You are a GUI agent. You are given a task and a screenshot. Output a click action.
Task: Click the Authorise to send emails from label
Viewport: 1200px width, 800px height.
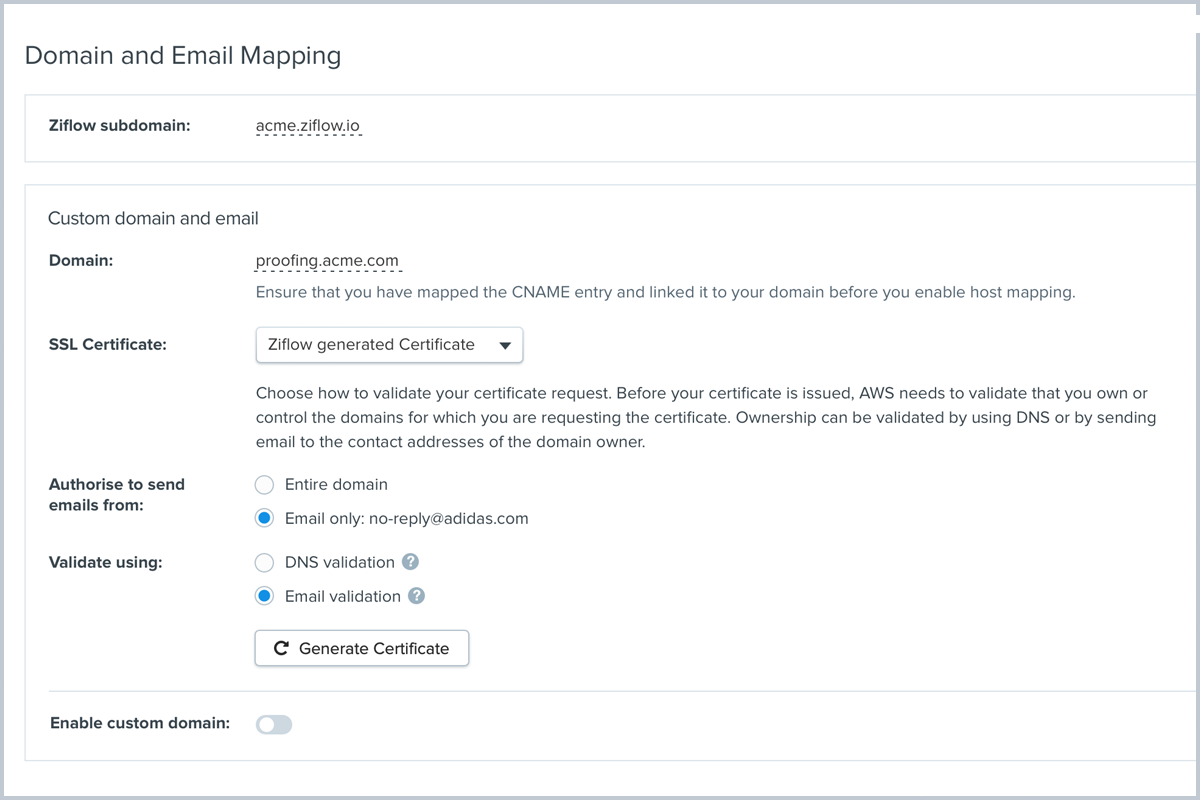117,495
